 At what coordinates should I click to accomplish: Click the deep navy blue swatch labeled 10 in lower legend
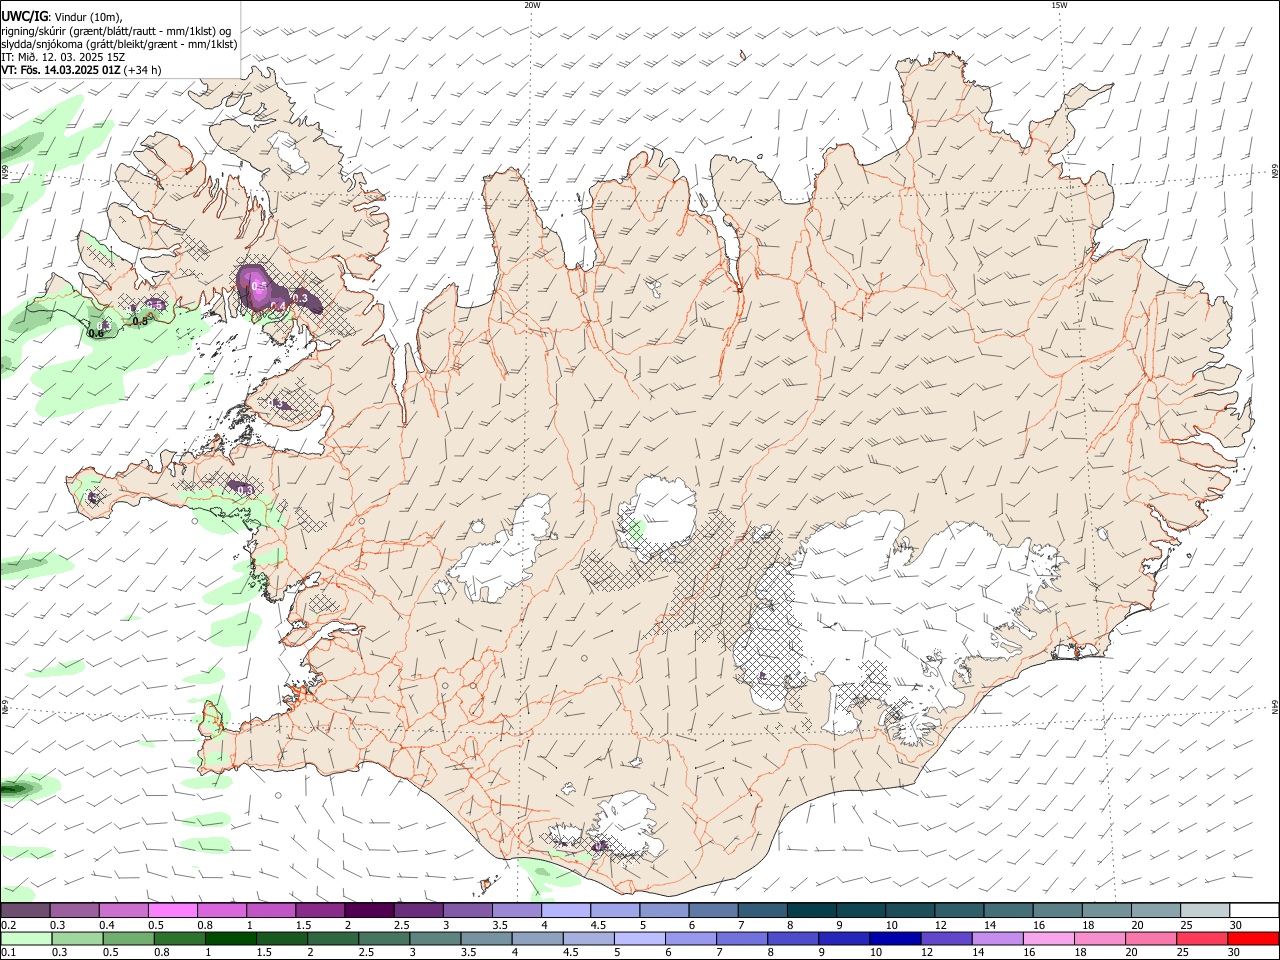click(x=894, y=938)
